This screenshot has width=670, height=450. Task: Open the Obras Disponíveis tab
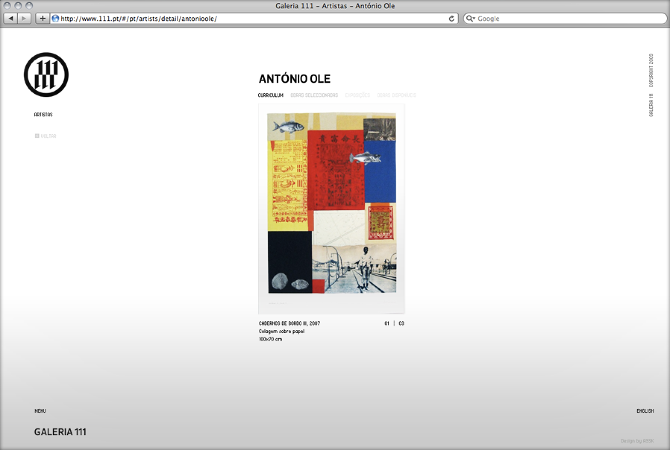pyautogui.click(x=397, y=95)
